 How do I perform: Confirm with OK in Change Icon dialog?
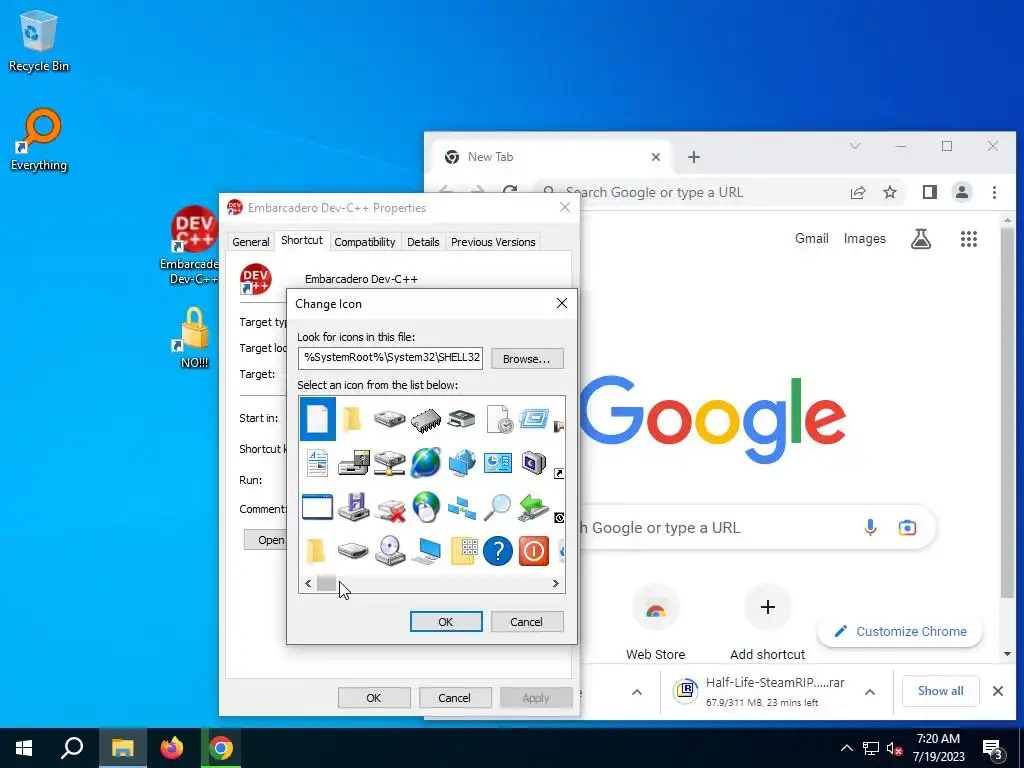(x=446, y=622)
